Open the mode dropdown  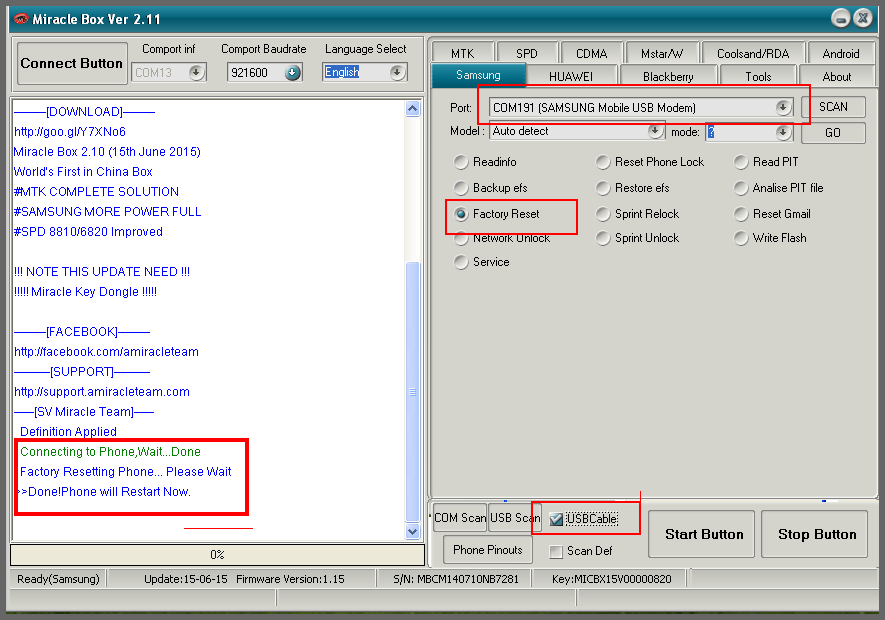(783, 132)
